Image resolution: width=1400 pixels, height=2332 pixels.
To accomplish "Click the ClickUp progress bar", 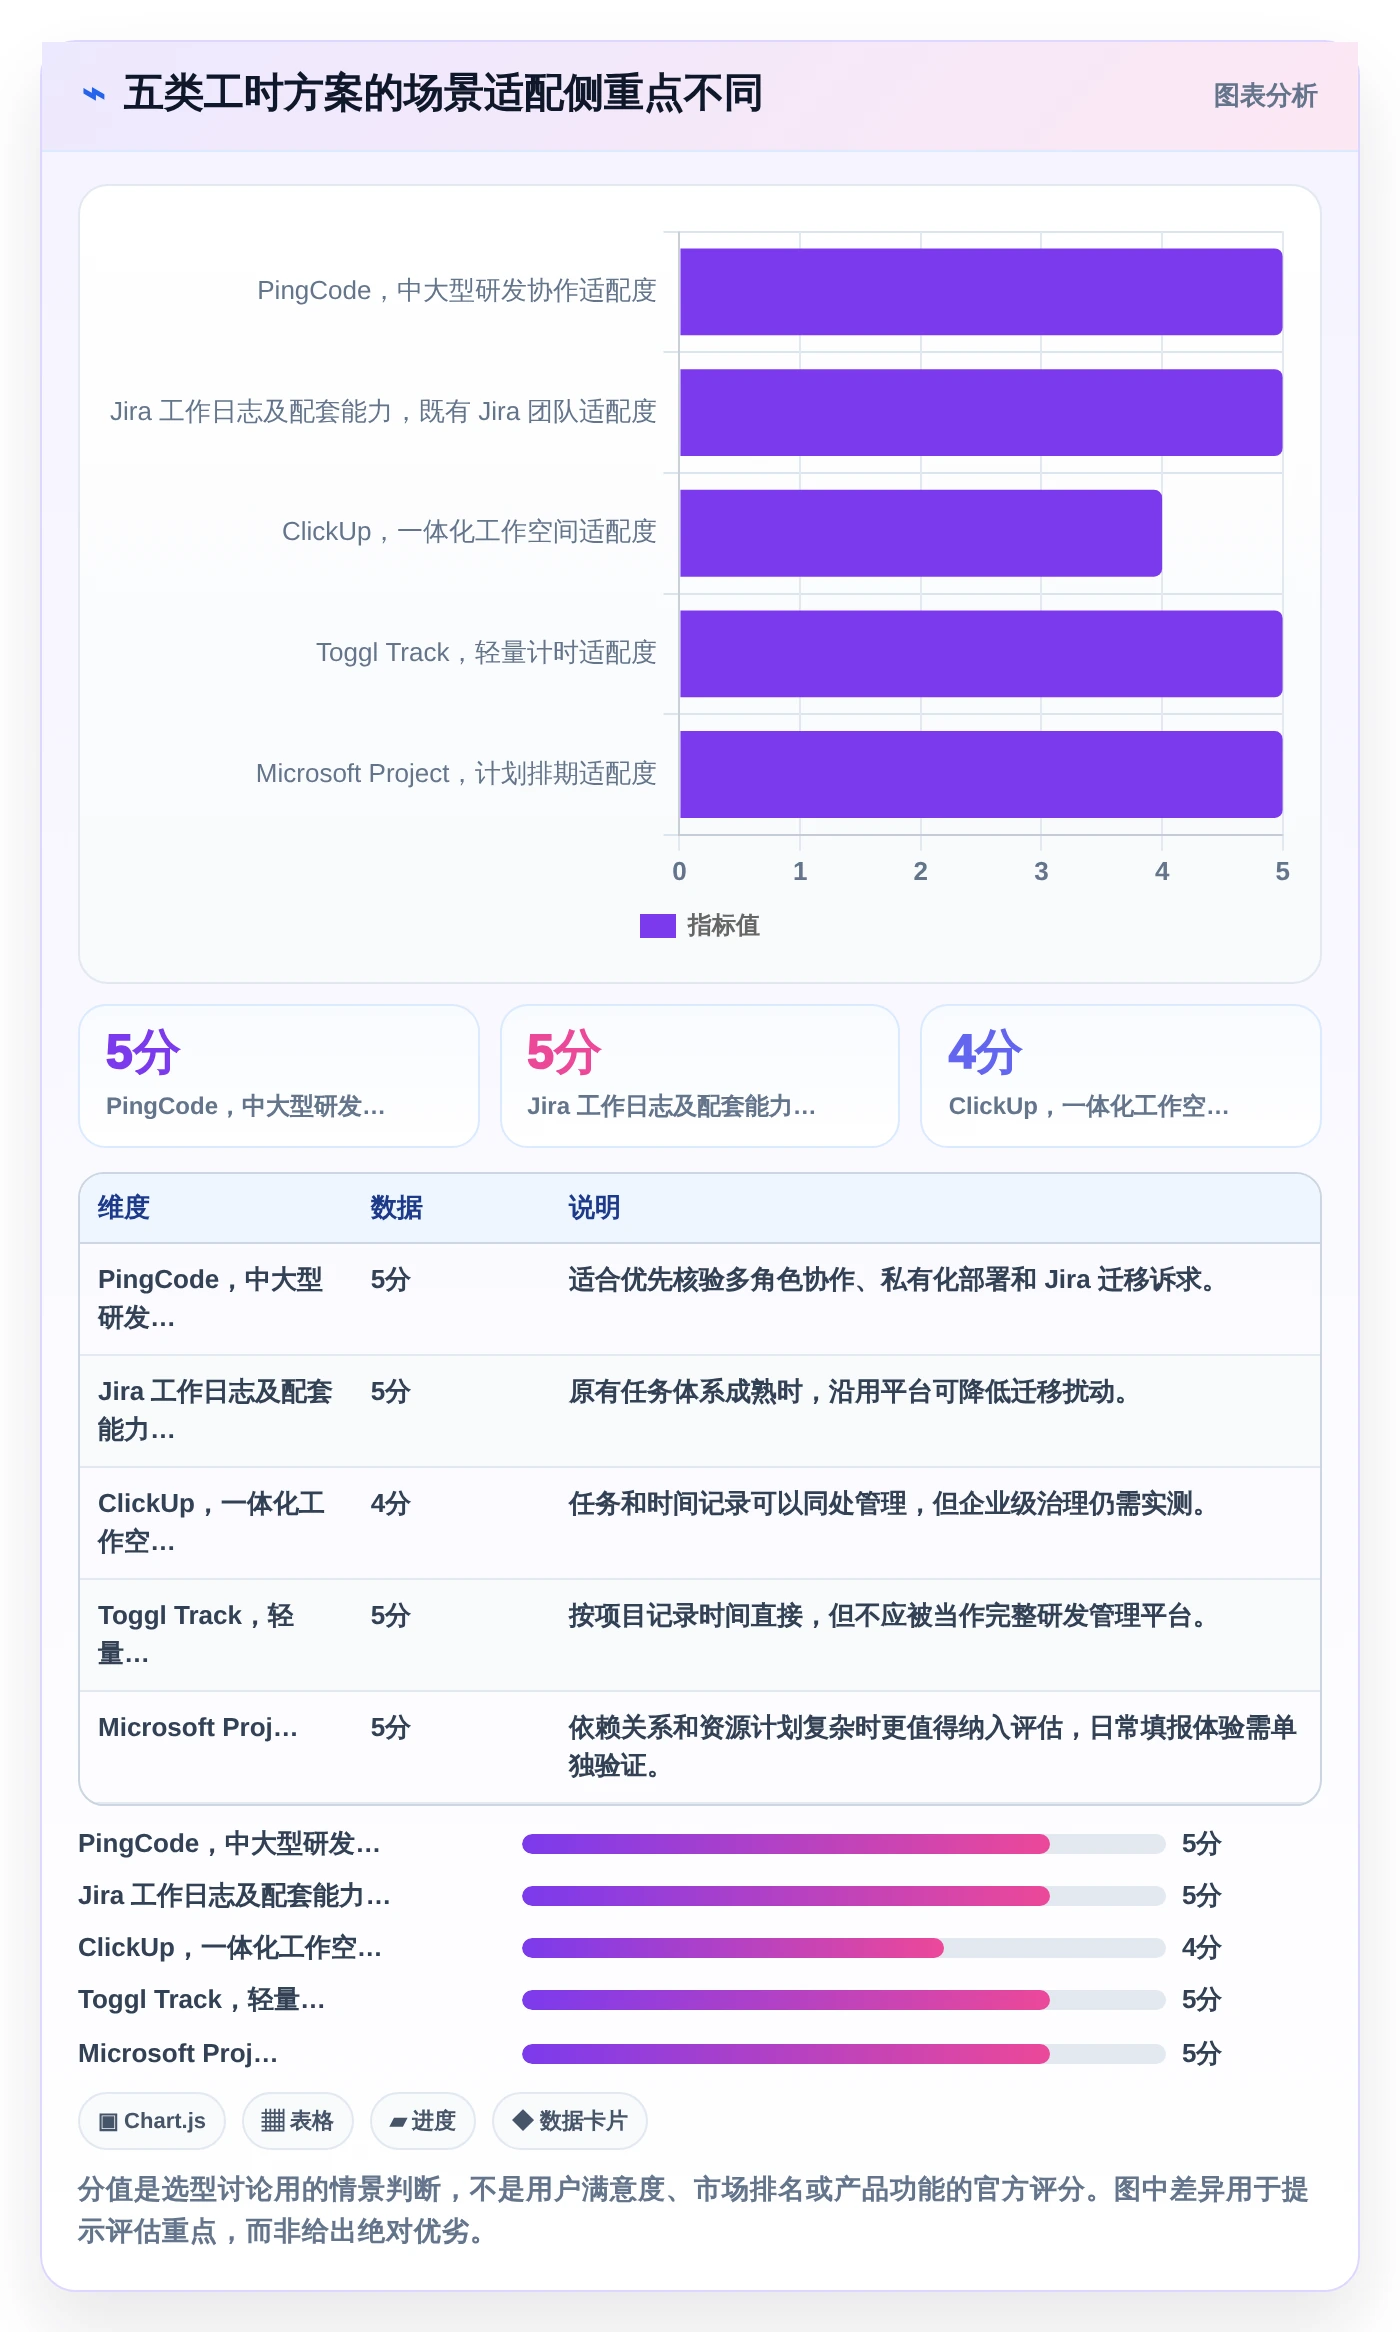I will click(x=844, y=1948).
